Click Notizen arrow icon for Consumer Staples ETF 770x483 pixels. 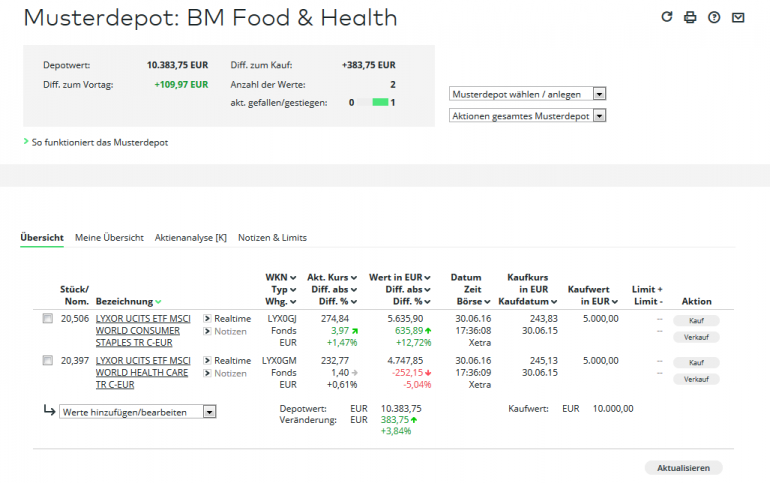[207, 331]
